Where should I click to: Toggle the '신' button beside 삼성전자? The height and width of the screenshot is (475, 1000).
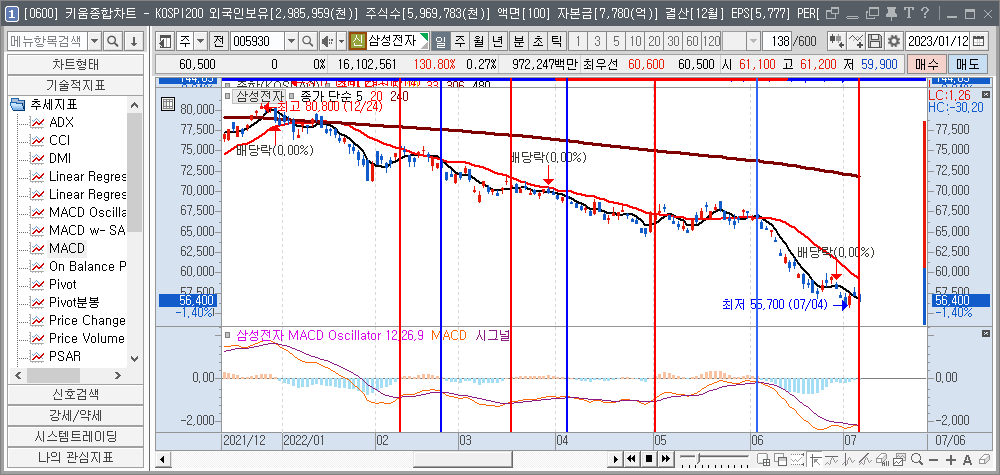point(357,41)
